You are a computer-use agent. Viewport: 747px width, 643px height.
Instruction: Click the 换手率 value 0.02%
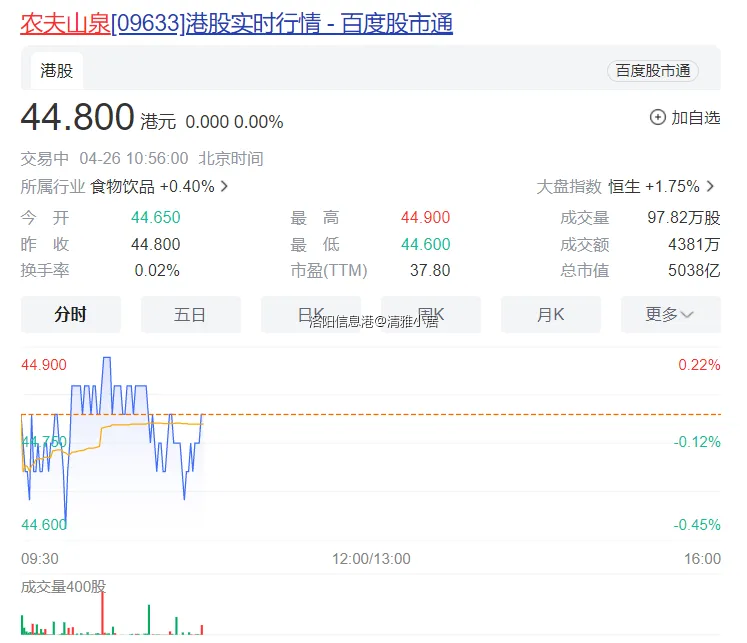coord(157,271)
